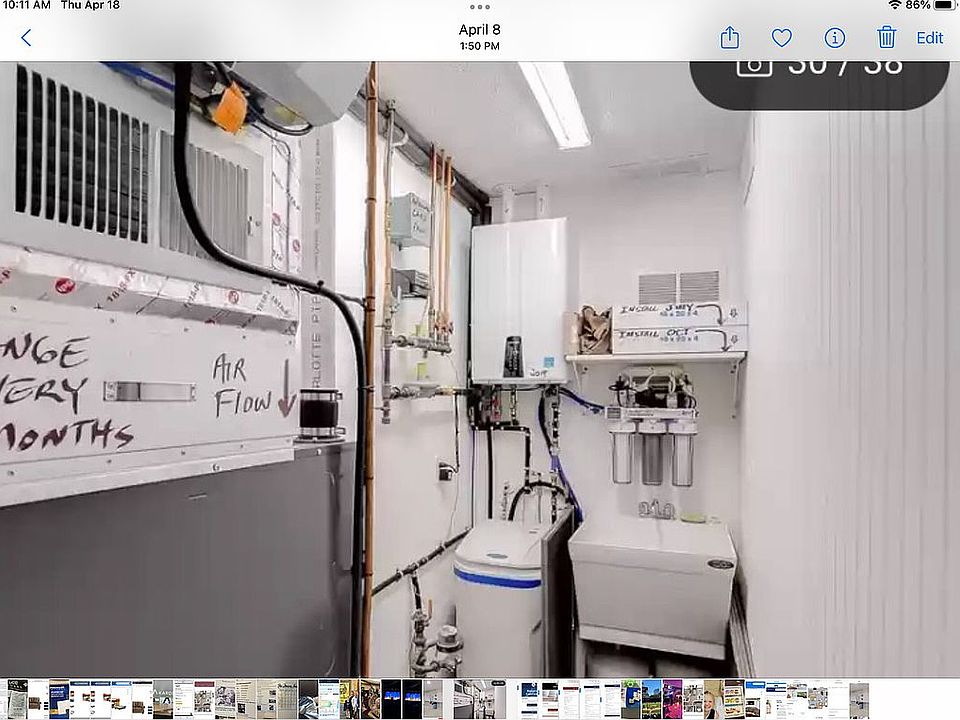Select the rightmost thumbnail in the filmstrip
This screenshot has width=960, height=720.
859,698
